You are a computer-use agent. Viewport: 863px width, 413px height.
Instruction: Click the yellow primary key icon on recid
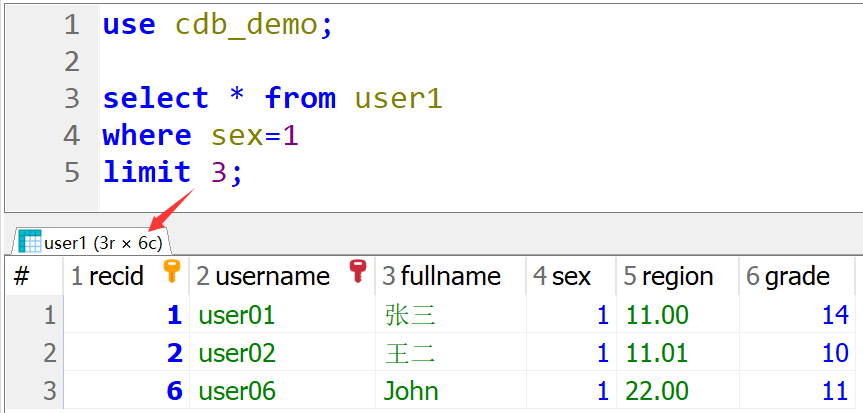click(x=171, y=272)
